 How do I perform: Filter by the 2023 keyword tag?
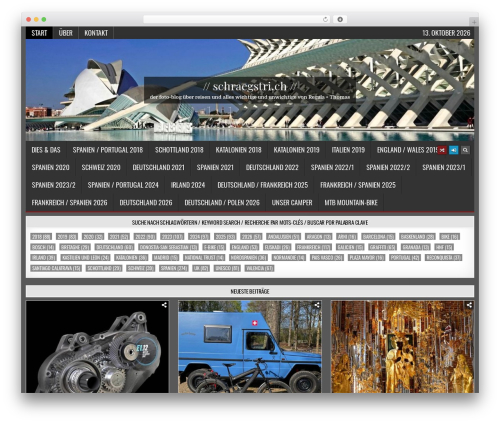click(x=172, y=237)
